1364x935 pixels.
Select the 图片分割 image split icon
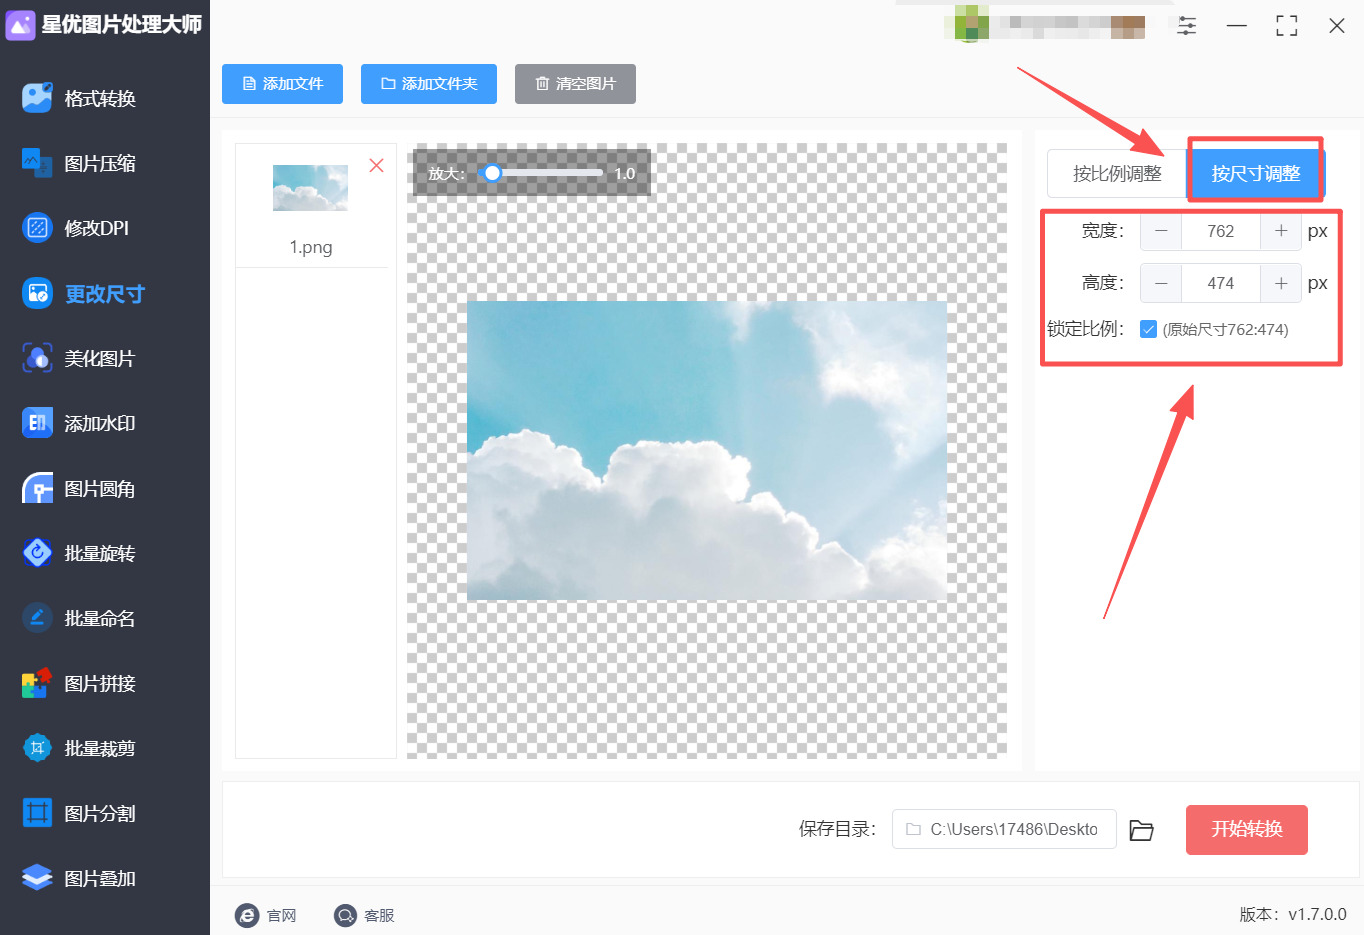pyautogui.click(x=37, y=813)
